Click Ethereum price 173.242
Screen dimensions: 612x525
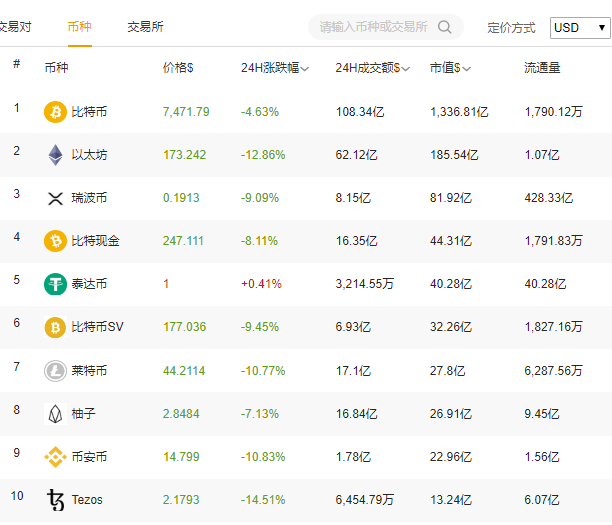tap(184, 155)
